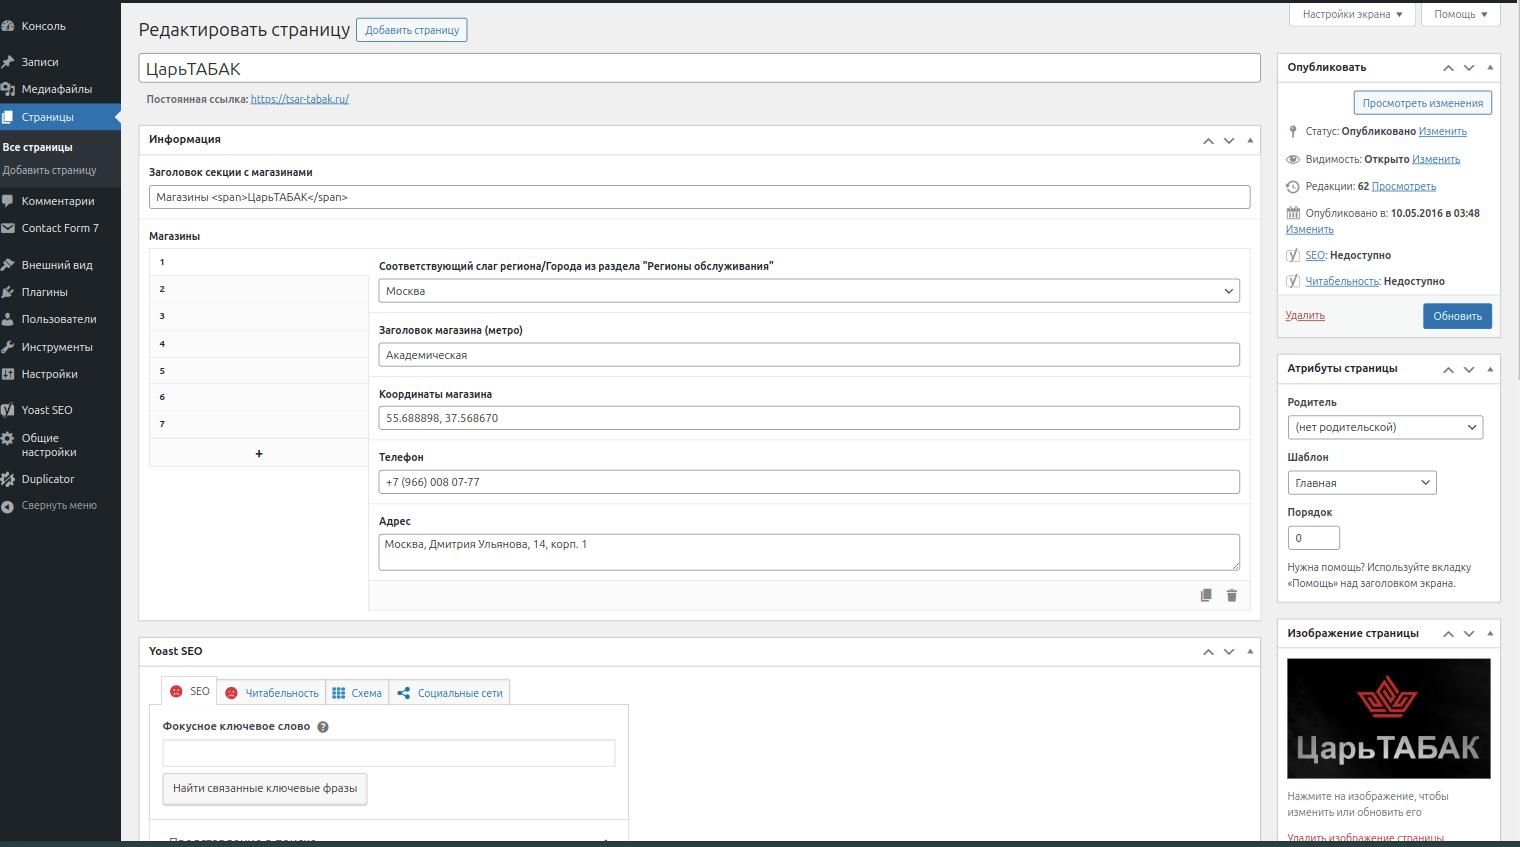Click the Настройки sliders icon in sidebar
The width and height of the screenshot is (1520, 847).
[8, 374]
